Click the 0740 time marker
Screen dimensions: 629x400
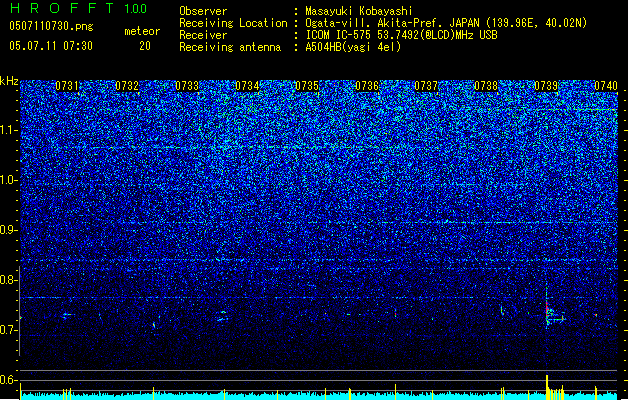pos(606,86)
